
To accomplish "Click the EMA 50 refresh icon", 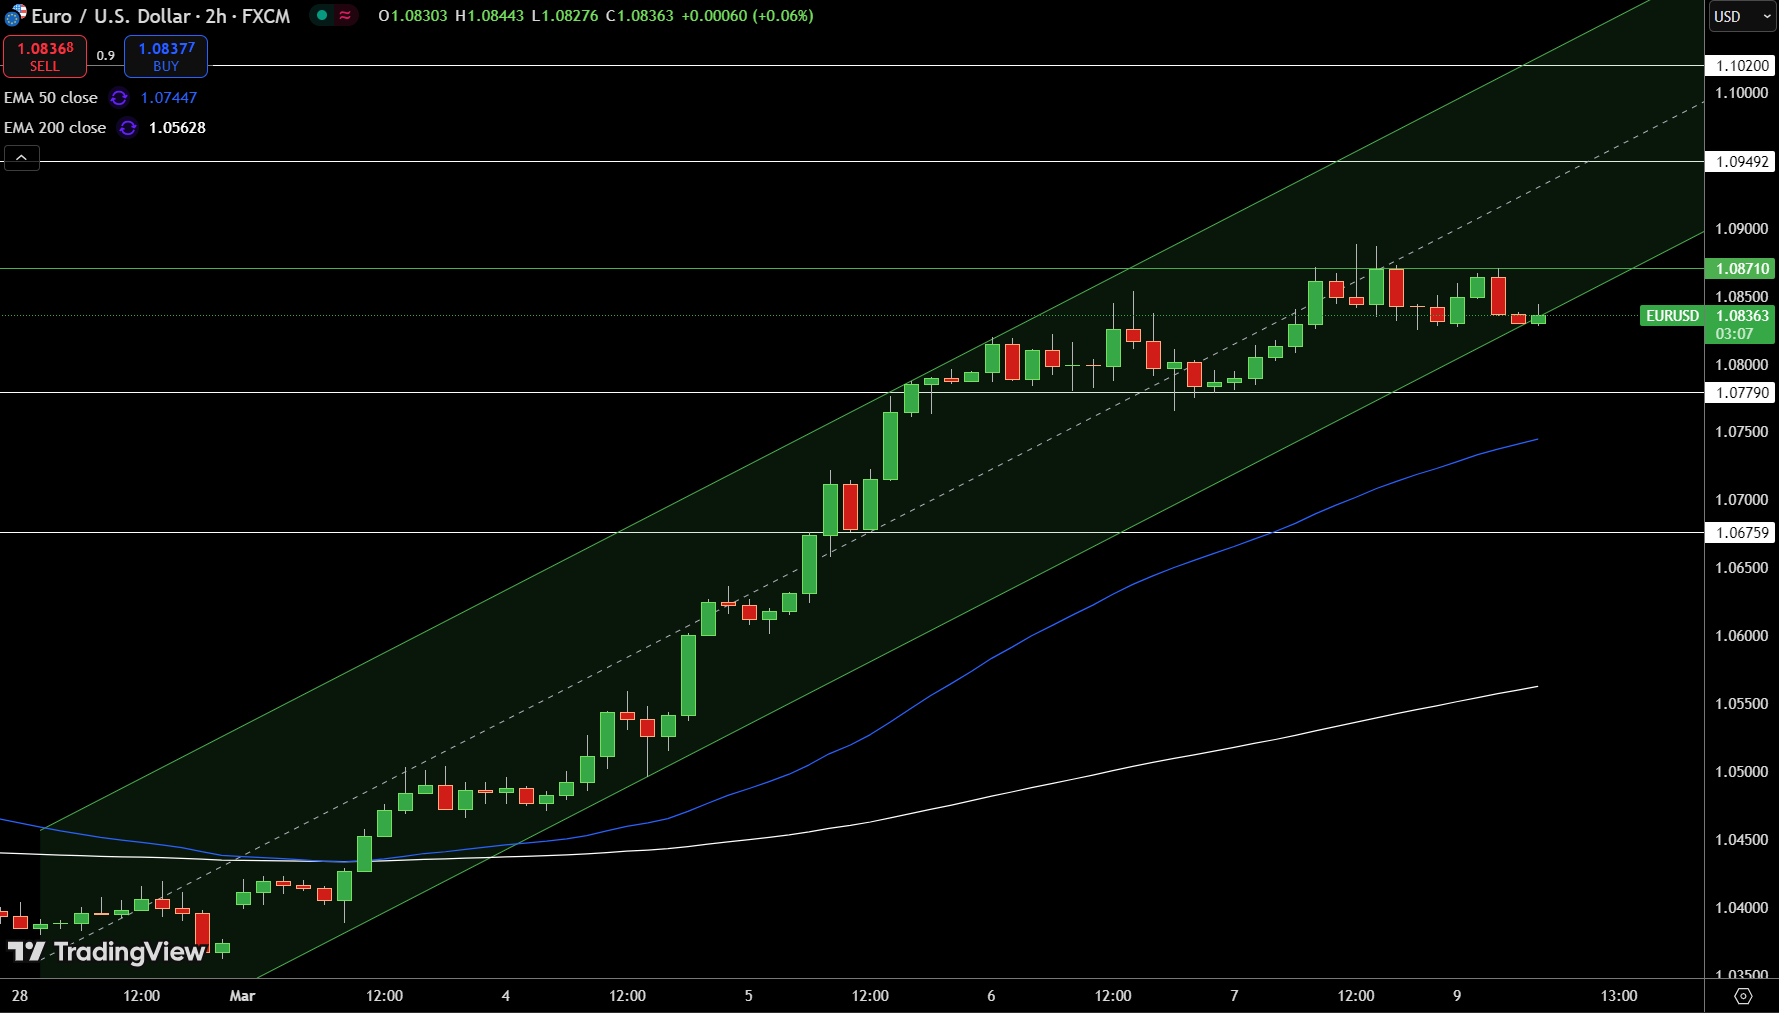I will point(119,98).
